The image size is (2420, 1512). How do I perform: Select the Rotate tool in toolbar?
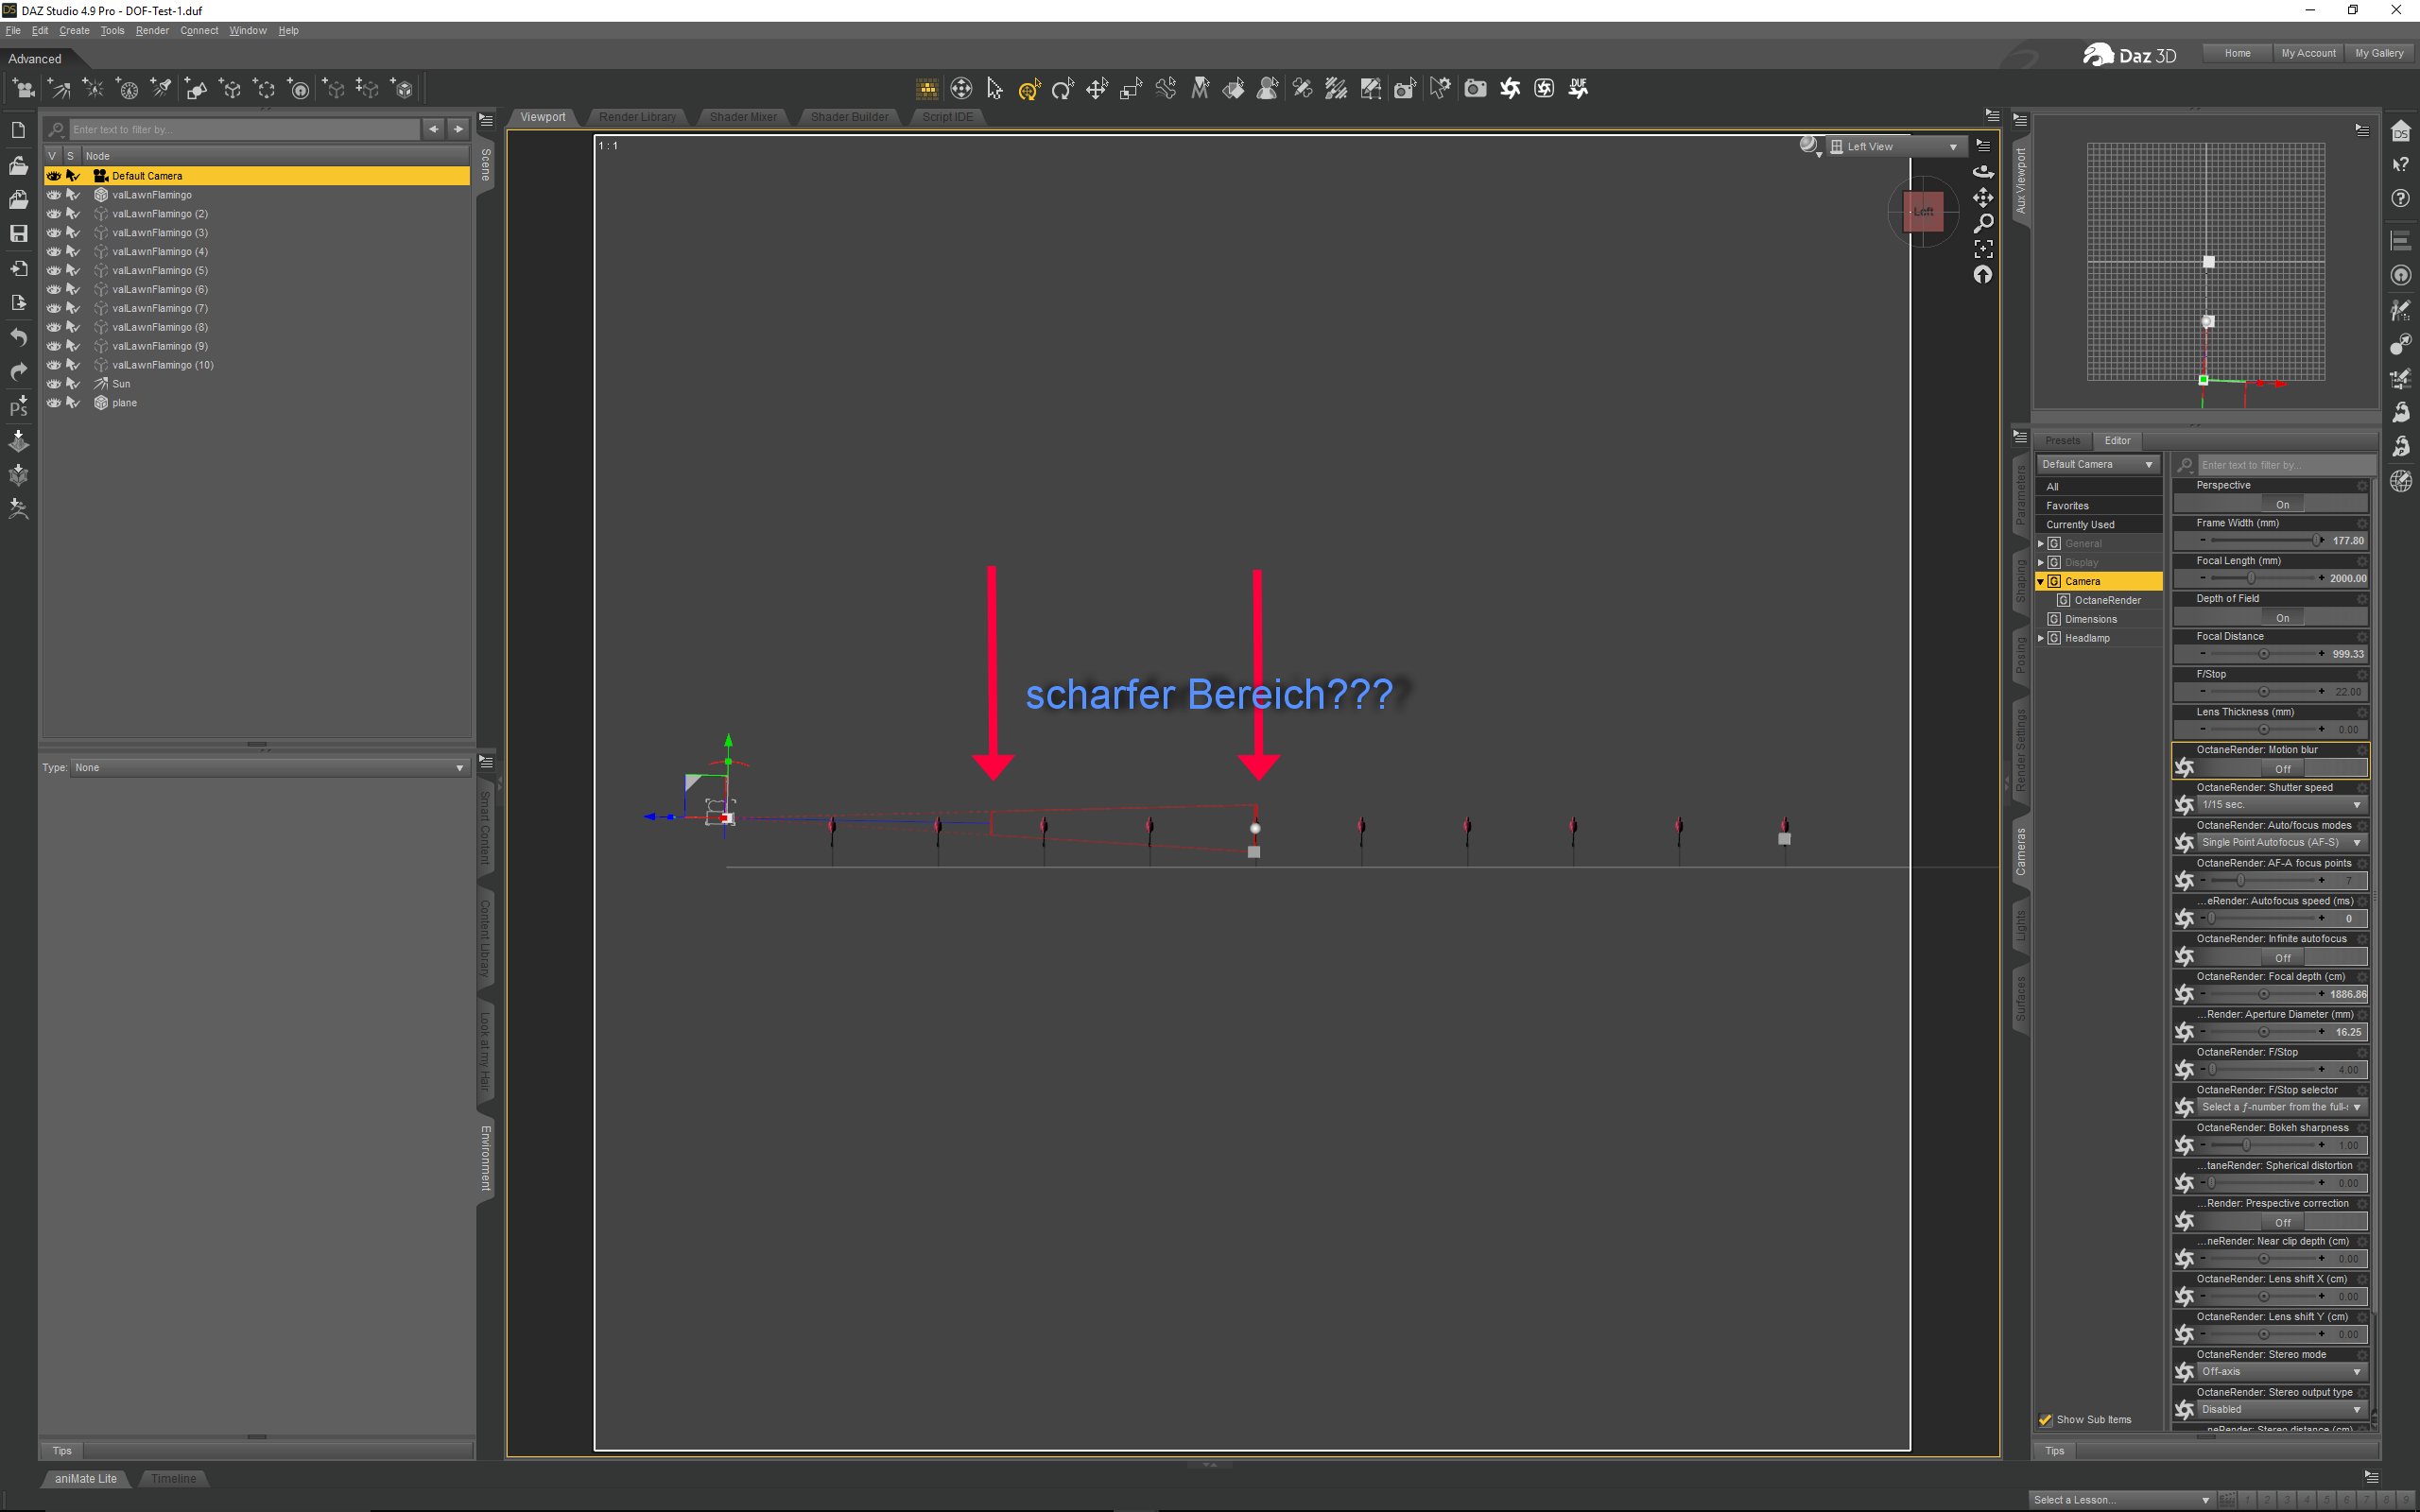pyautogui.click(x=1062, y=89)
